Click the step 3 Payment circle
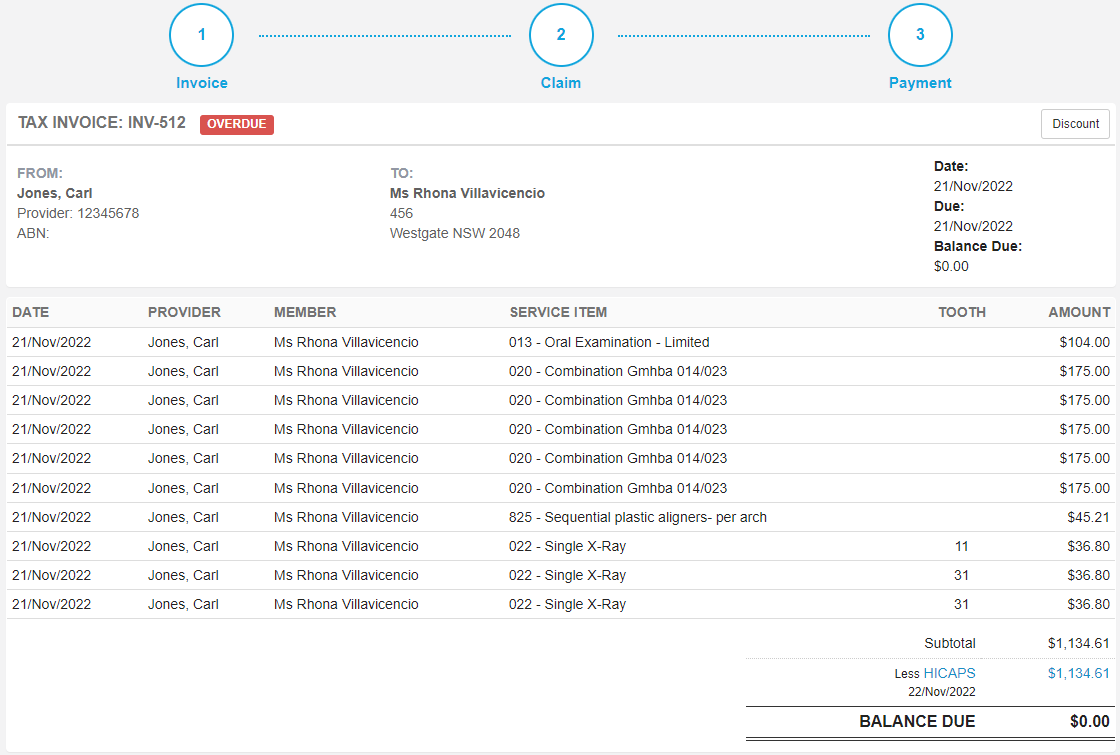Screen dimensions: 1120x755 [x=920, y=35]
